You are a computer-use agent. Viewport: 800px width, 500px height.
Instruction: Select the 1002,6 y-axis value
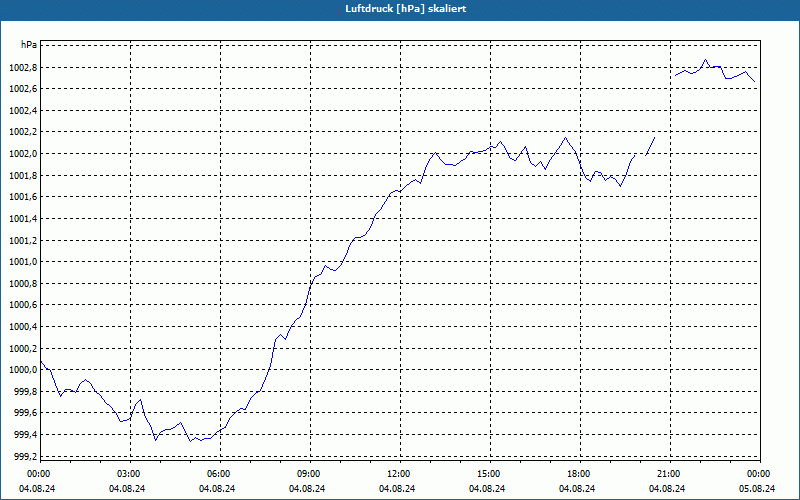23,89
